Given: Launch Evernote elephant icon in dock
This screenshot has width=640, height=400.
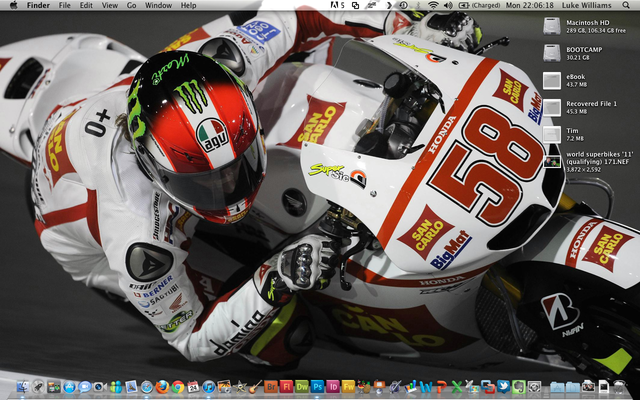Looking at the screenshot, I should pos(519,387).
